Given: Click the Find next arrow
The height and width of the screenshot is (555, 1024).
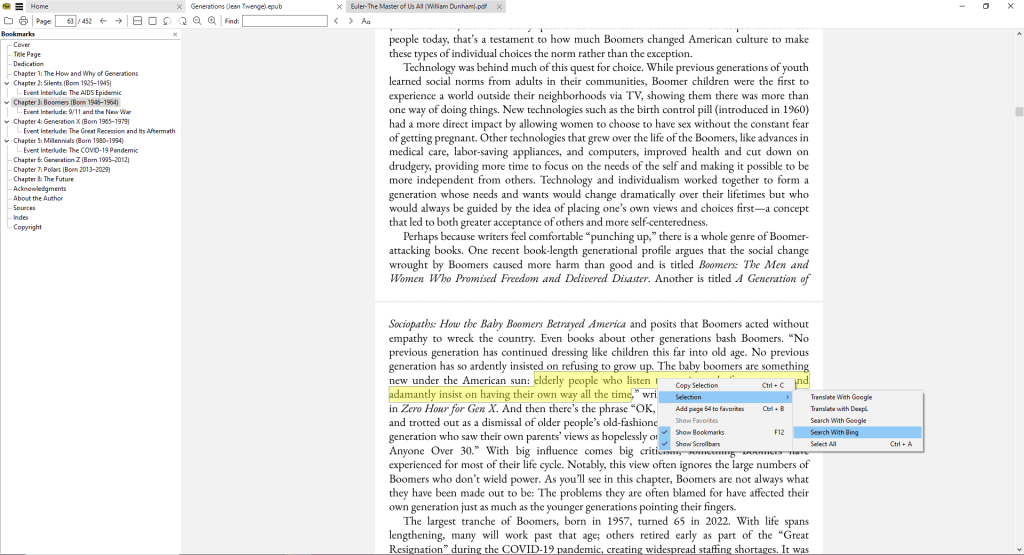Looking at the screenshot, I should [x=350, y=21].
